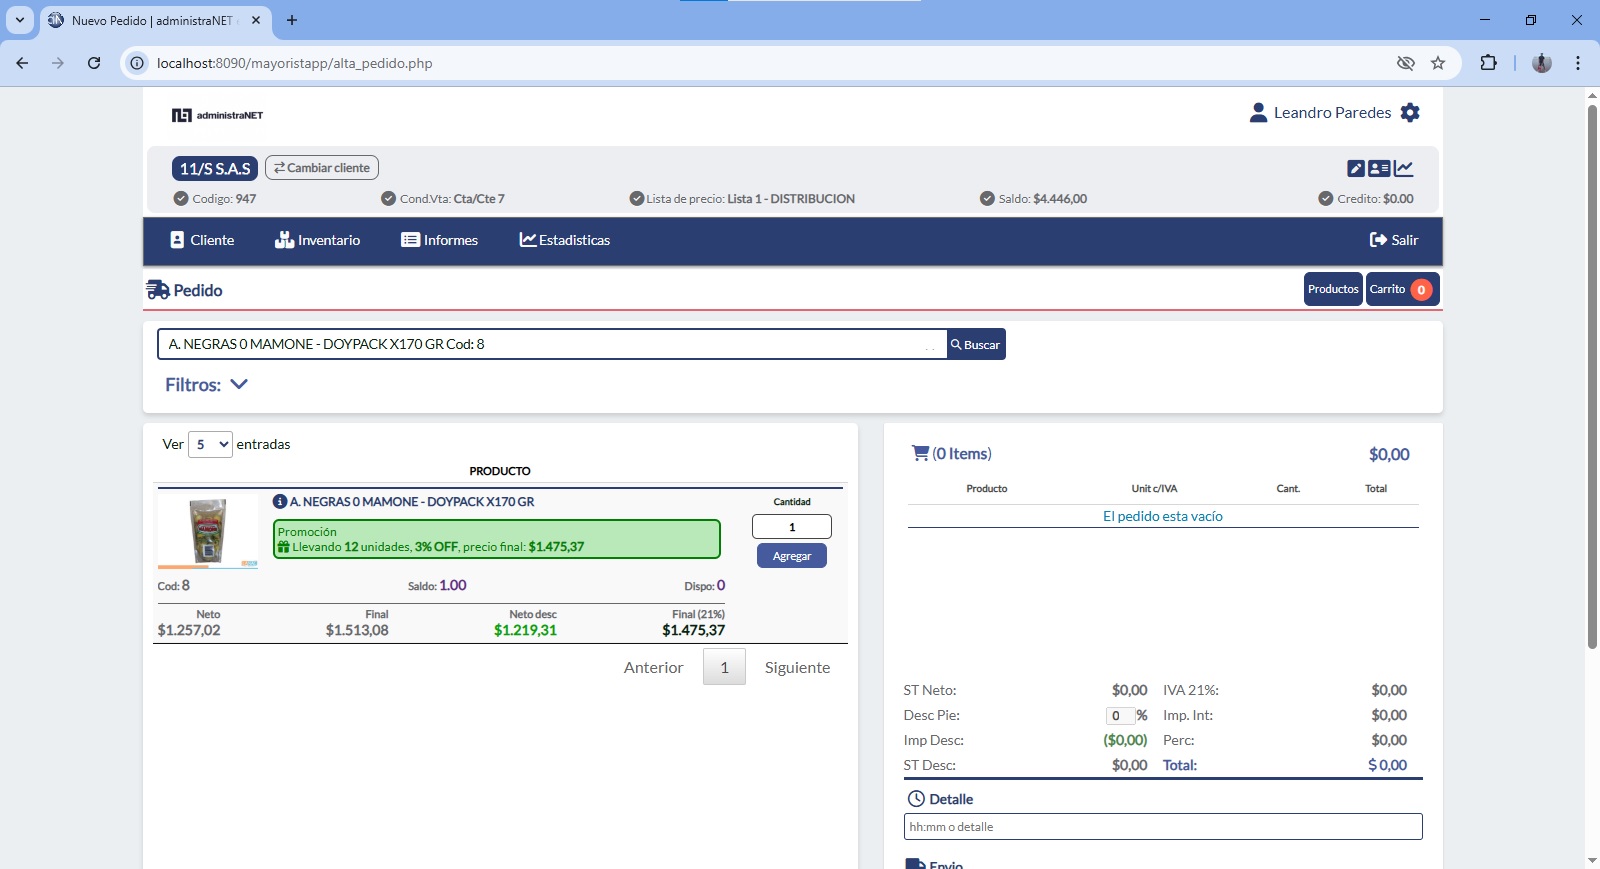Open the Cliente menu
This screenshot has height=869, width=1600.
coord(202,240)
